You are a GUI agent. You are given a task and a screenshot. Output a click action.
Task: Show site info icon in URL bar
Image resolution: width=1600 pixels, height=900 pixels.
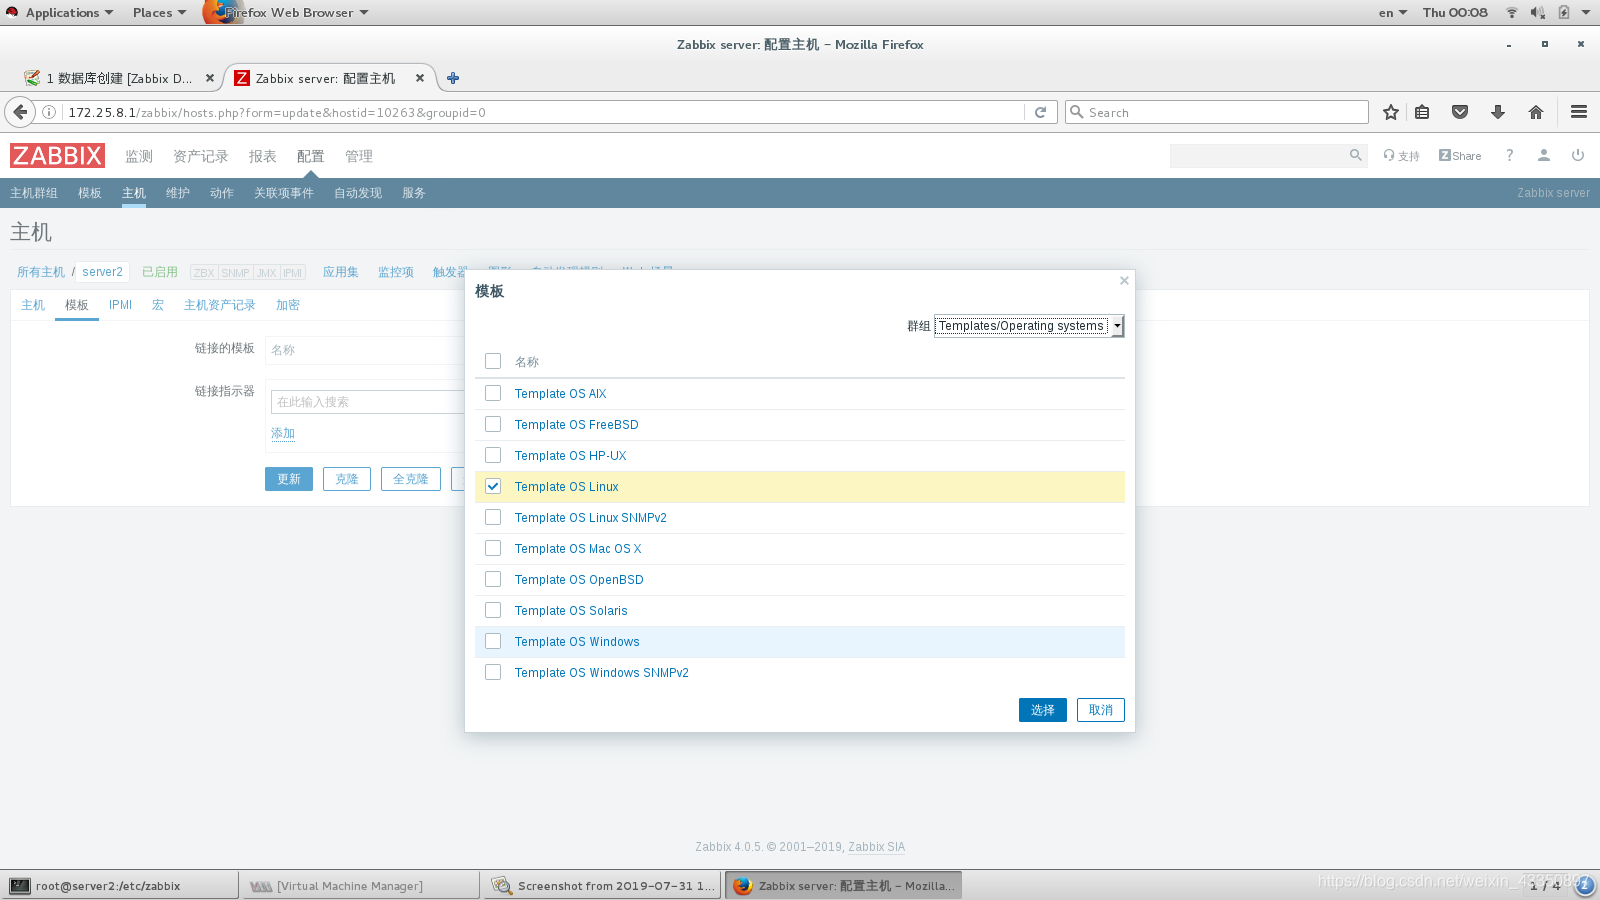click(48, 112)
